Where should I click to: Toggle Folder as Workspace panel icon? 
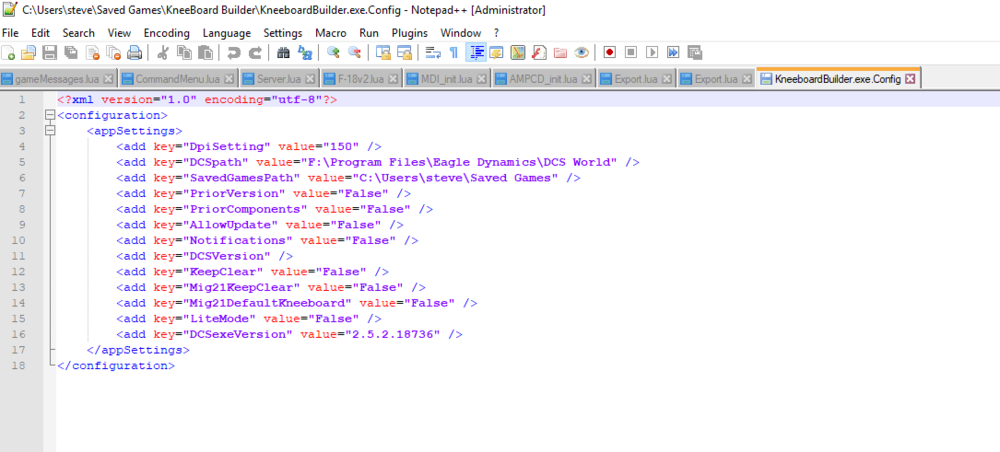[x=560, y=53]
